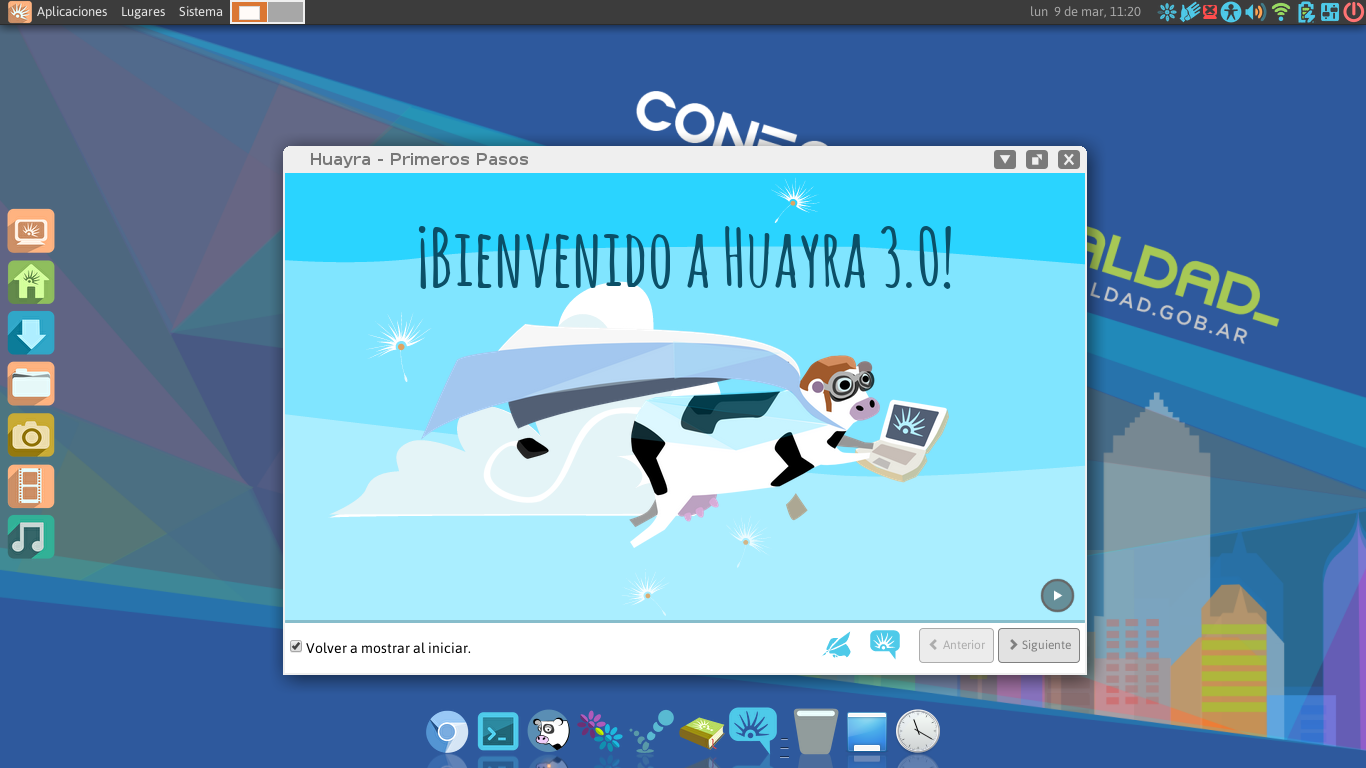The height and width of the screenshot is (768, 1366).
Task: Close the Primeros Pasos window
Action: (1069, 159)
